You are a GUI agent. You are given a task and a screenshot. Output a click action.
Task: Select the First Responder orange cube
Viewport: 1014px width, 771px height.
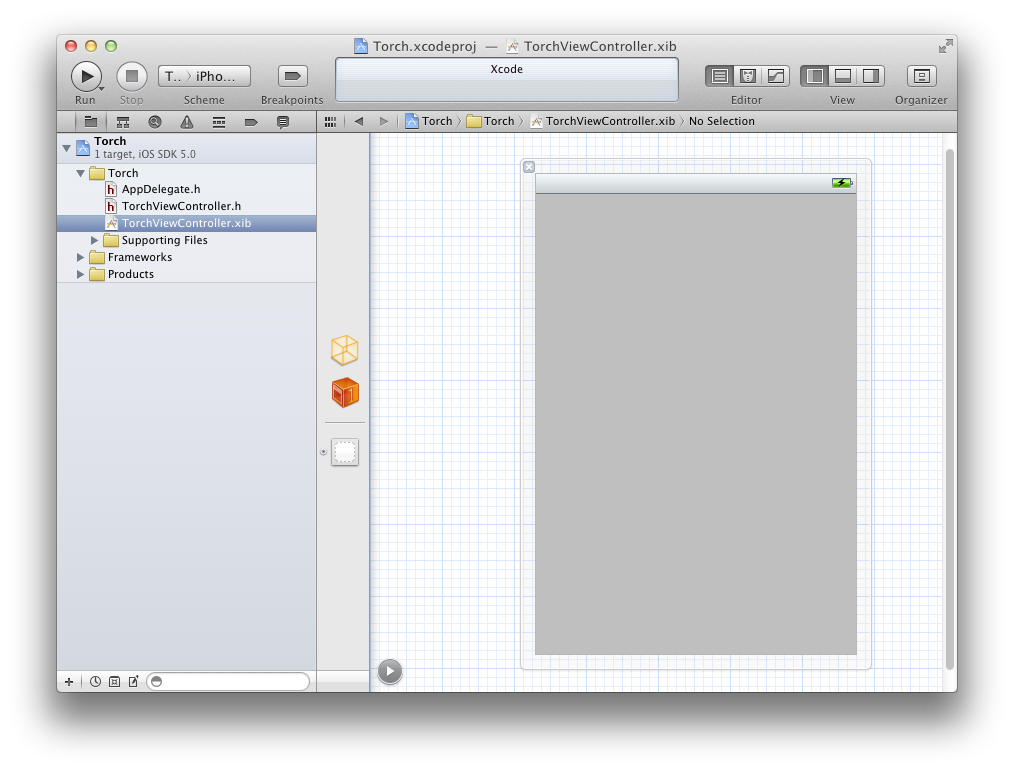pos(344,392)
